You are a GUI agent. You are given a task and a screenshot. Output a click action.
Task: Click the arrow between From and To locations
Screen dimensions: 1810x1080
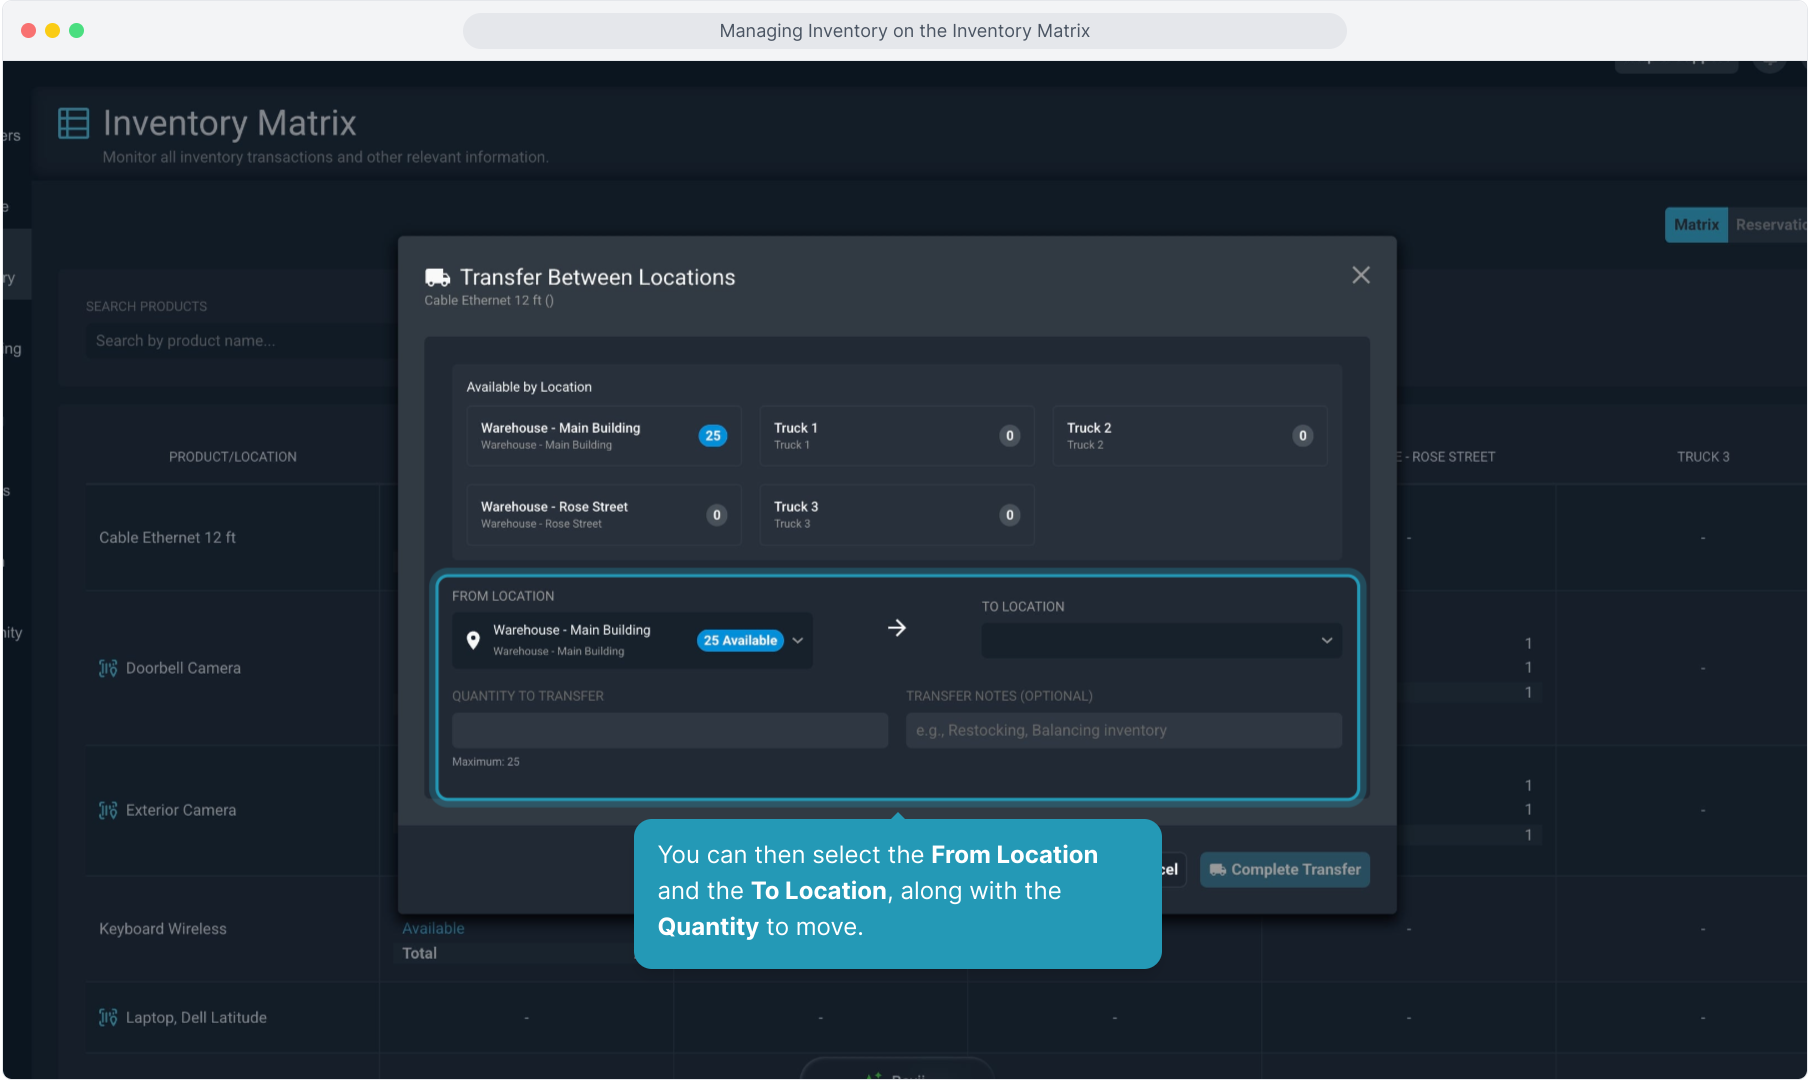click(x=896, y=628)
